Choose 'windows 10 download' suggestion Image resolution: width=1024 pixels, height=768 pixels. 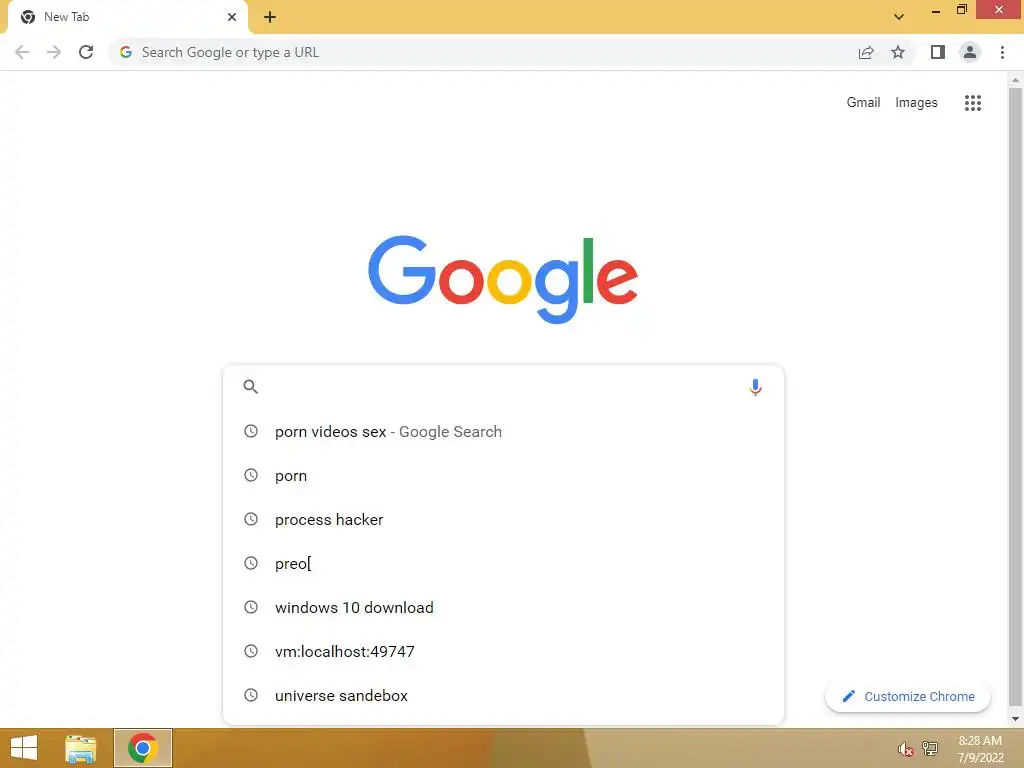pyautogui.click(x=503, y=607)
